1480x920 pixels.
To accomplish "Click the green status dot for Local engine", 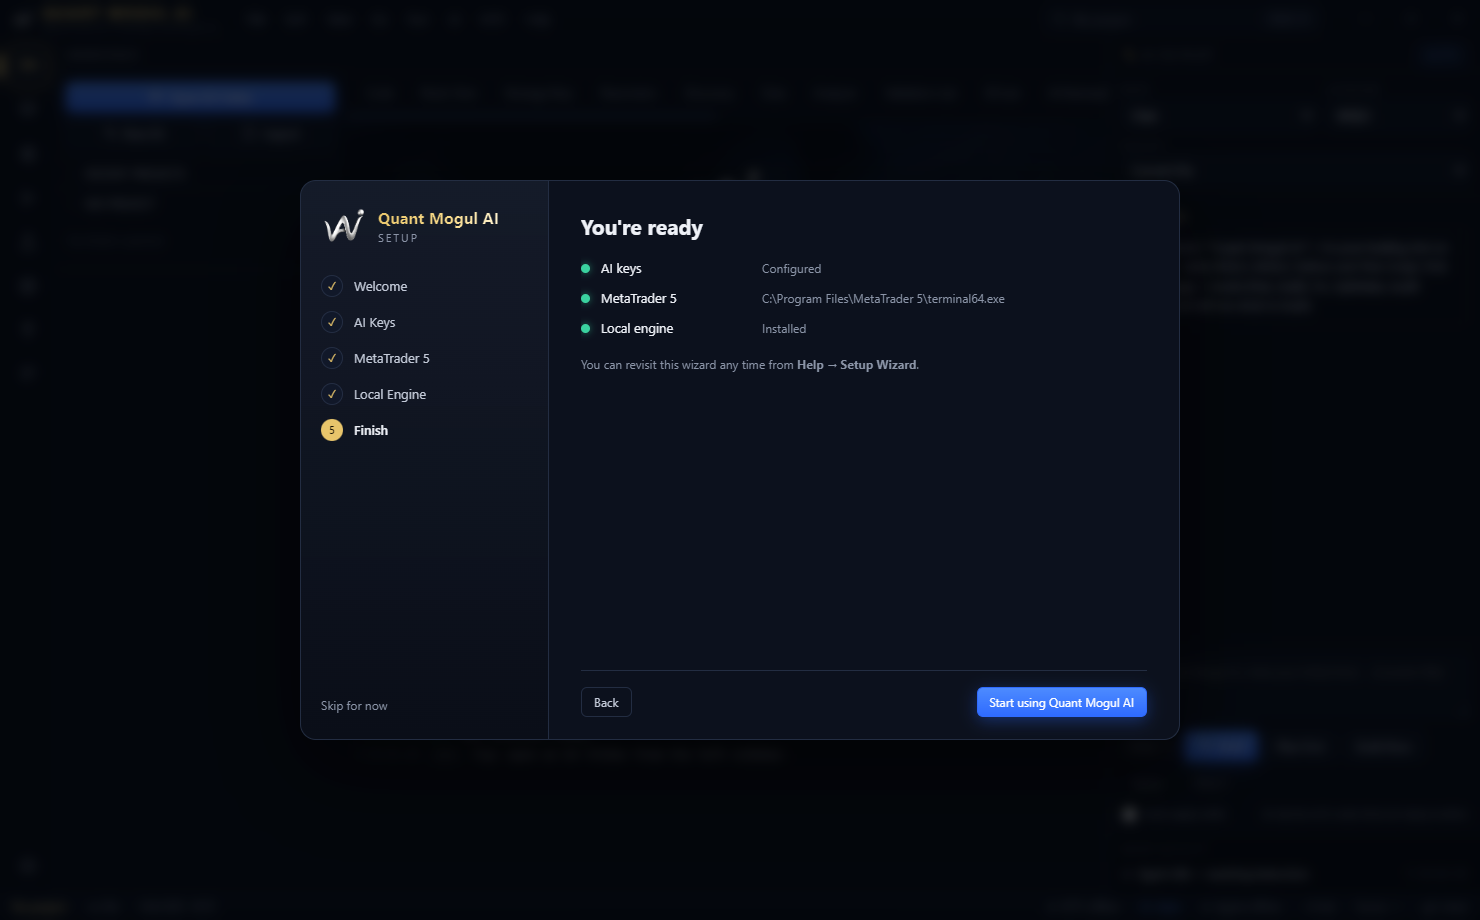I will (586, 329).
